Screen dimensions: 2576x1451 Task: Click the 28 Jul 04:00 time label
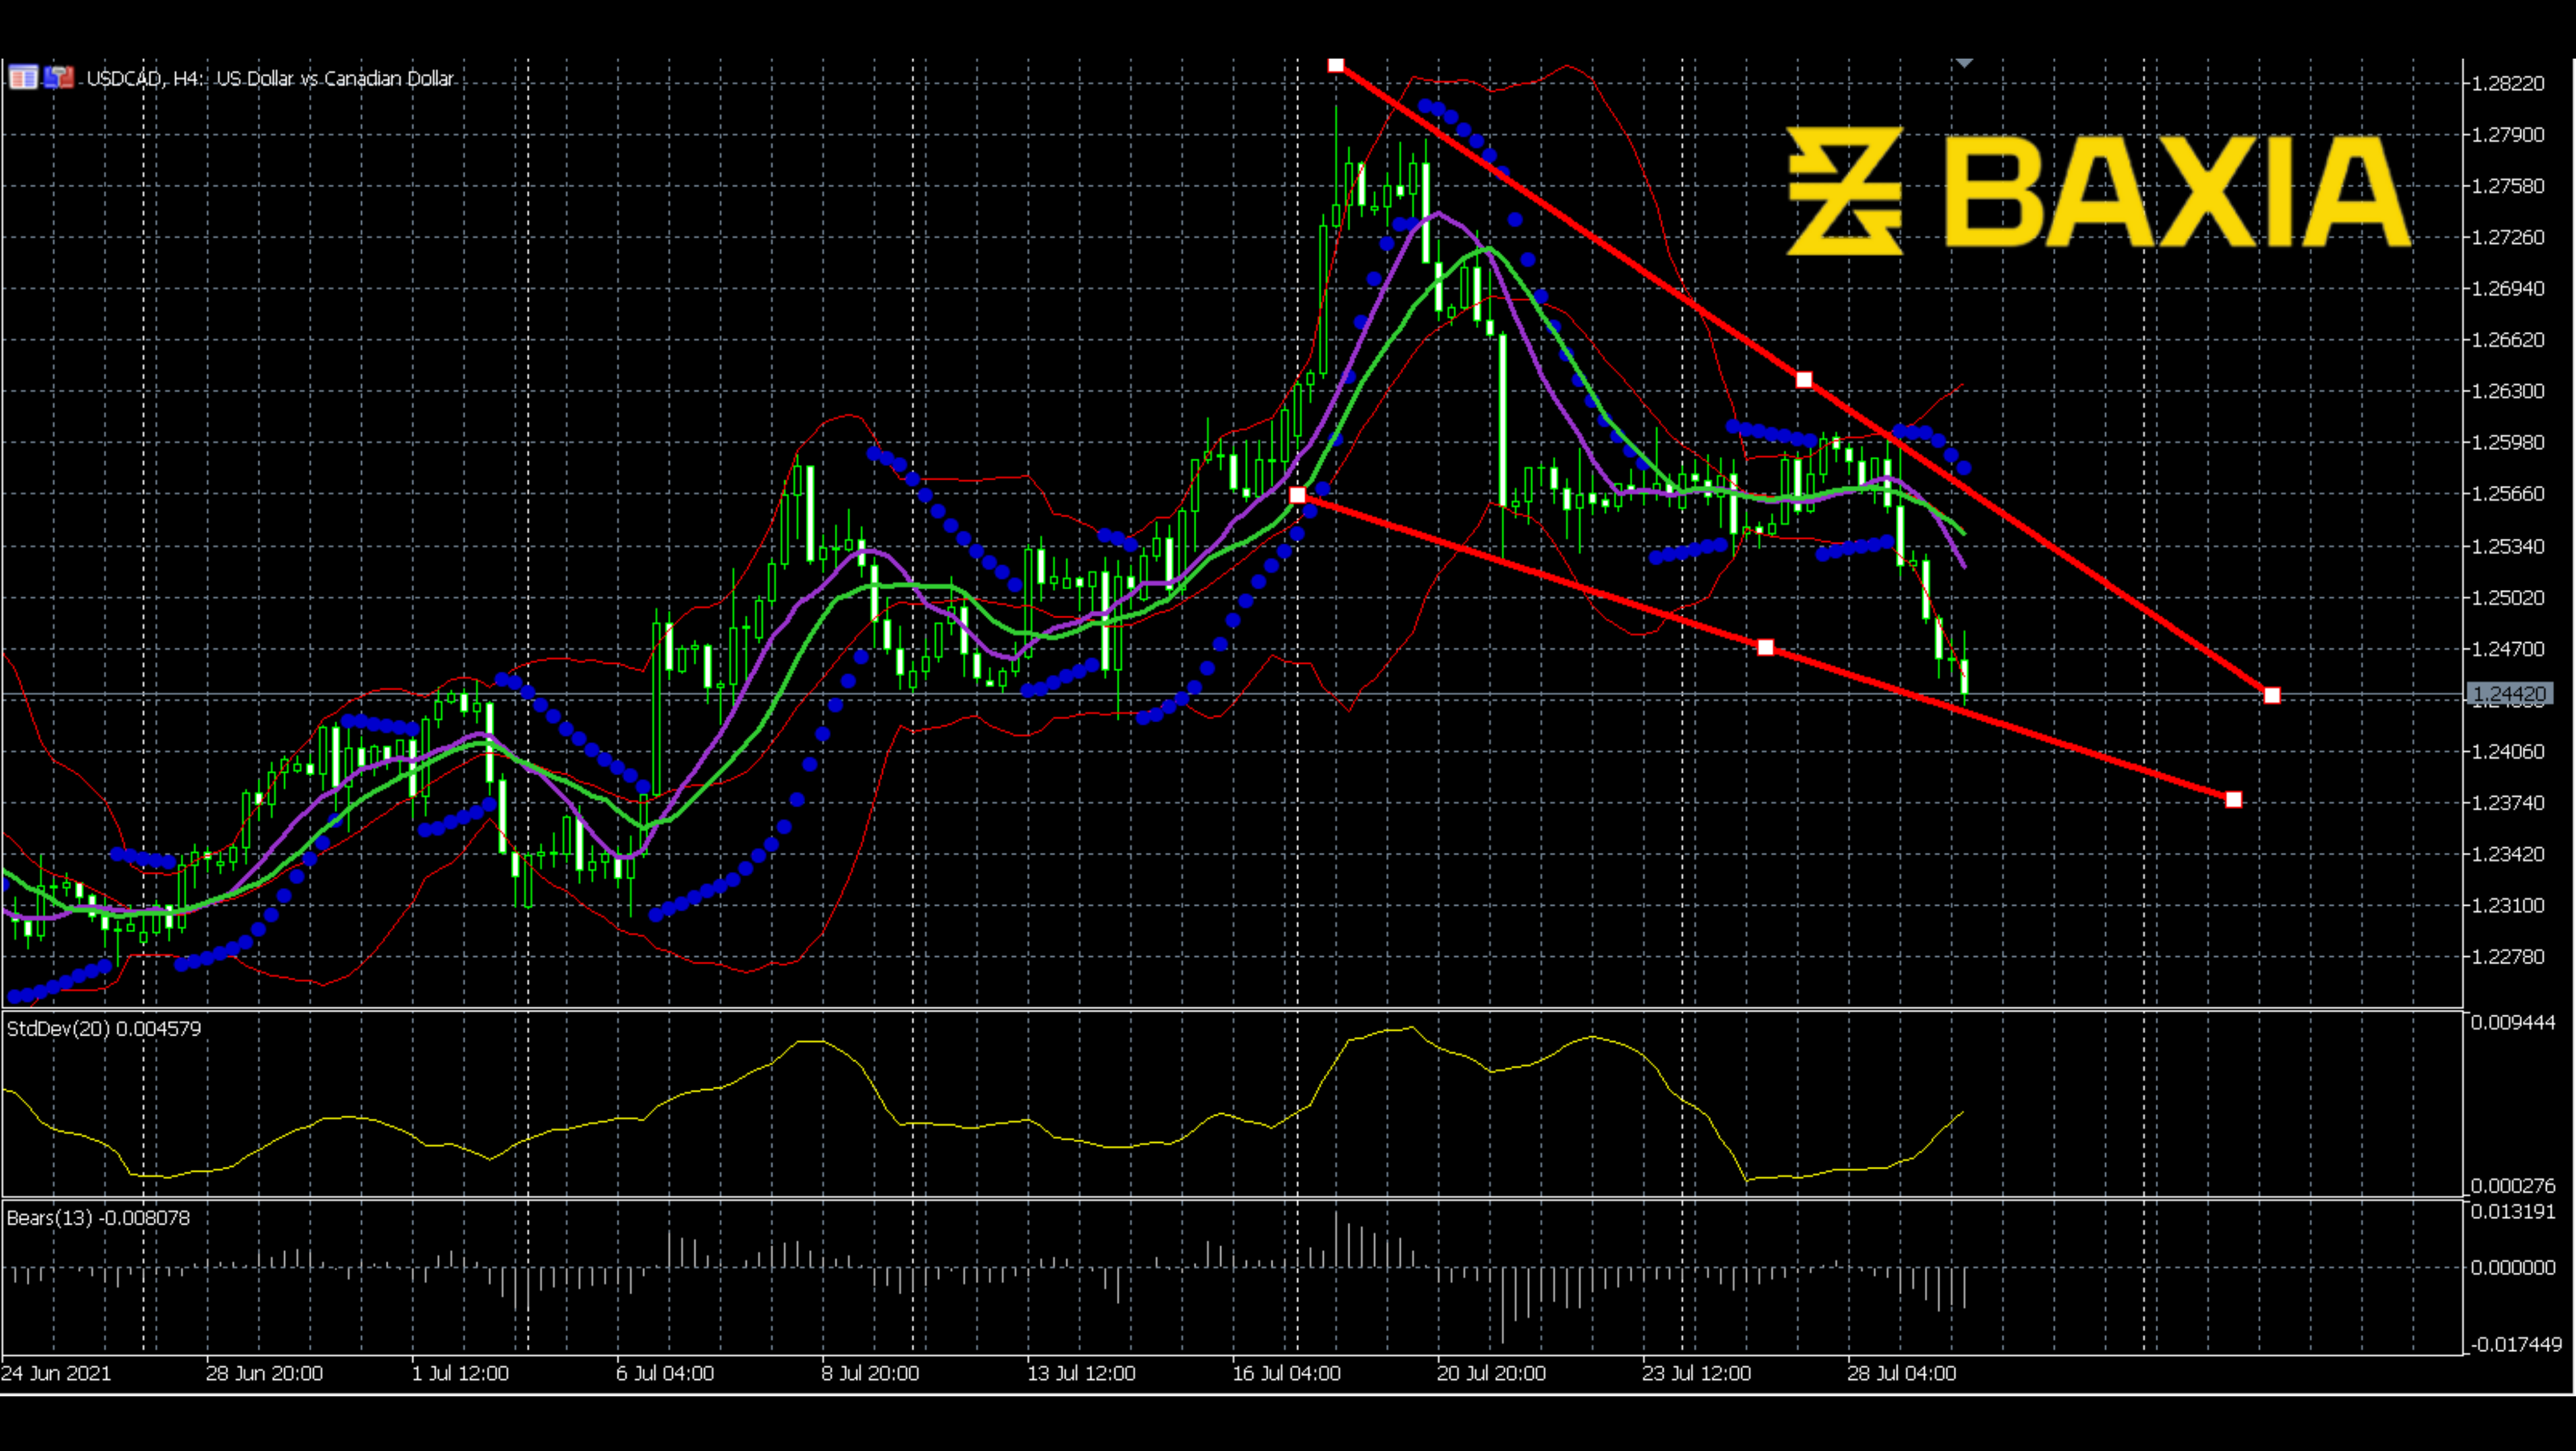point(1901,1374)
